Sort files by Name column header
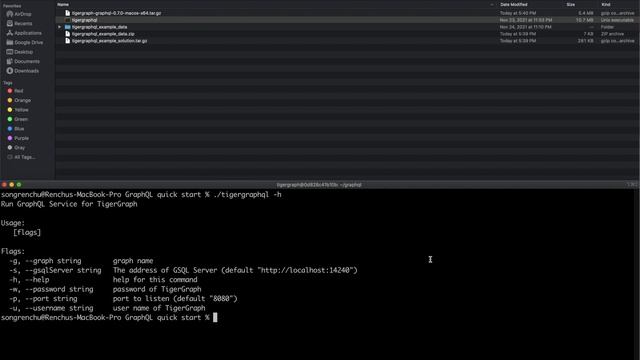 (x=63, y=4)
